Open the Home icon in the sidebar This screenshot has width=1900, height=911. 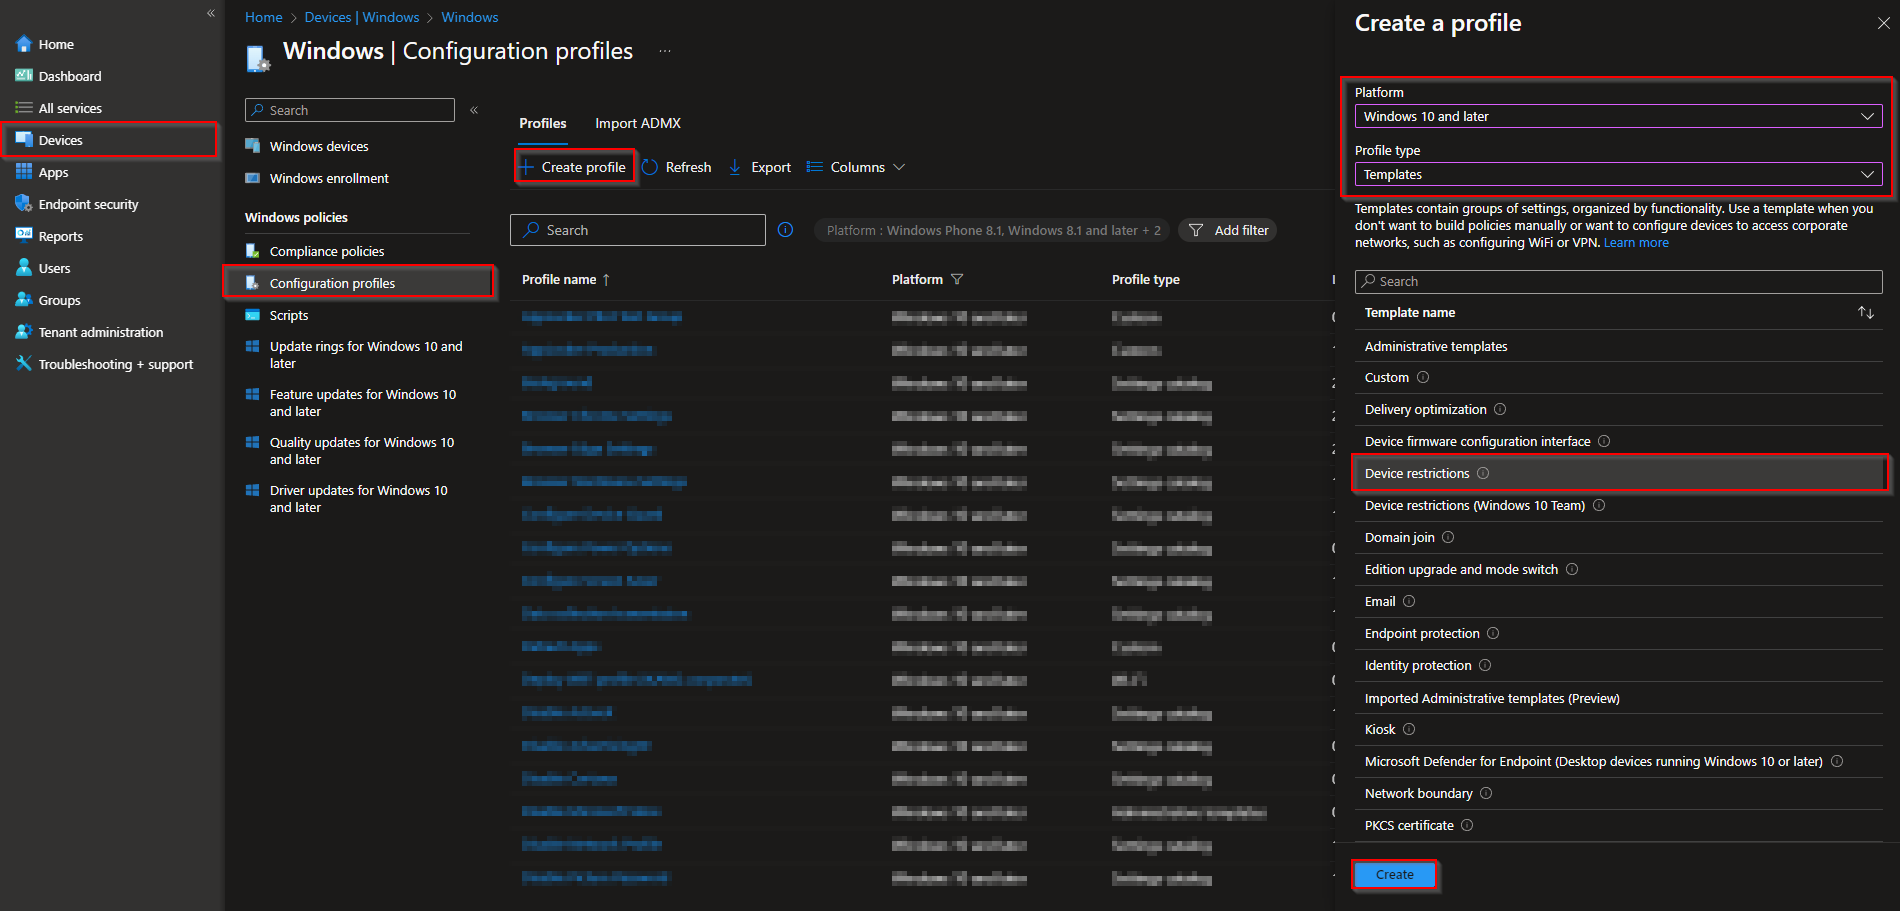23,43
